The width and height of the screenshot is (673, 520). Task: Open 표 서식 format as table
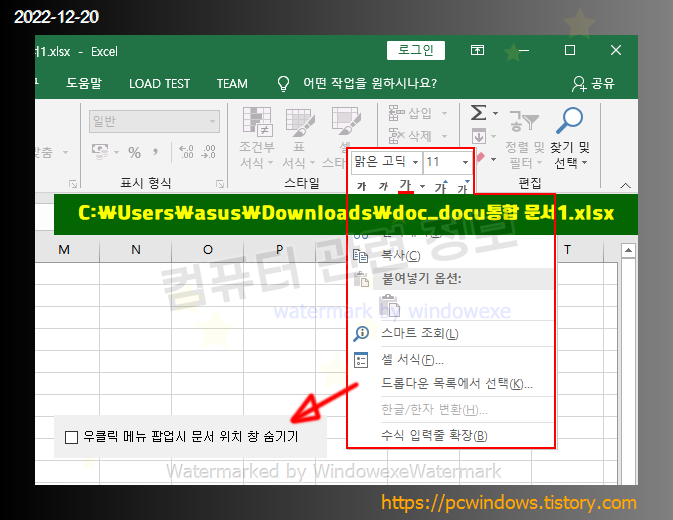pos(299,137)
